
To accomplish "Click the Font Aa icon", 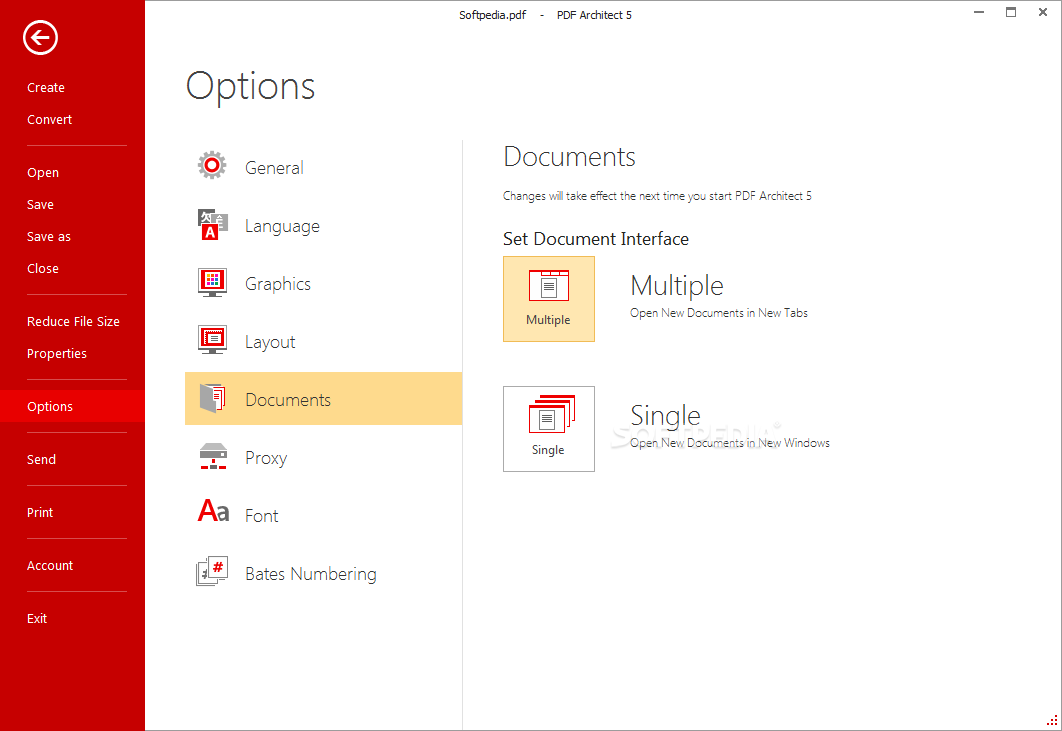I will point(213,510).
